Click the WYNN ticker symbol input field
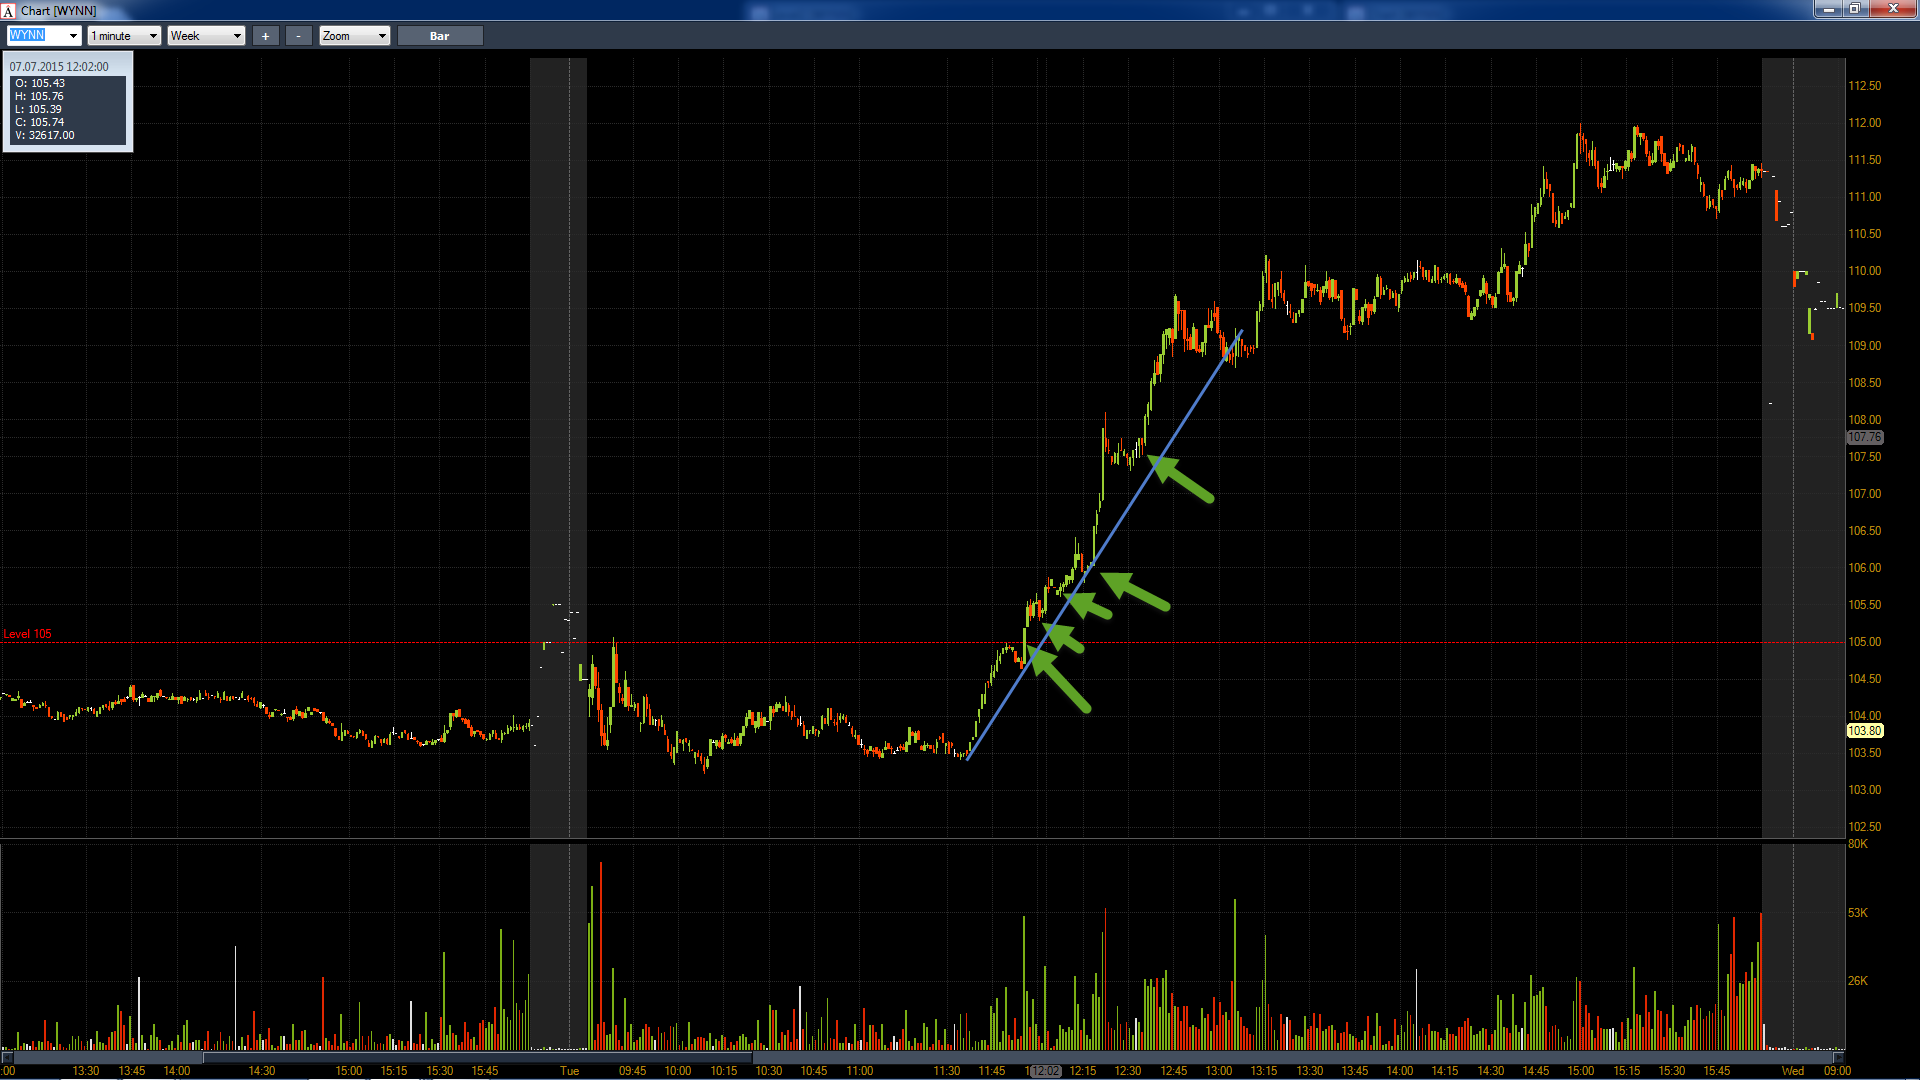 (36, 35)
